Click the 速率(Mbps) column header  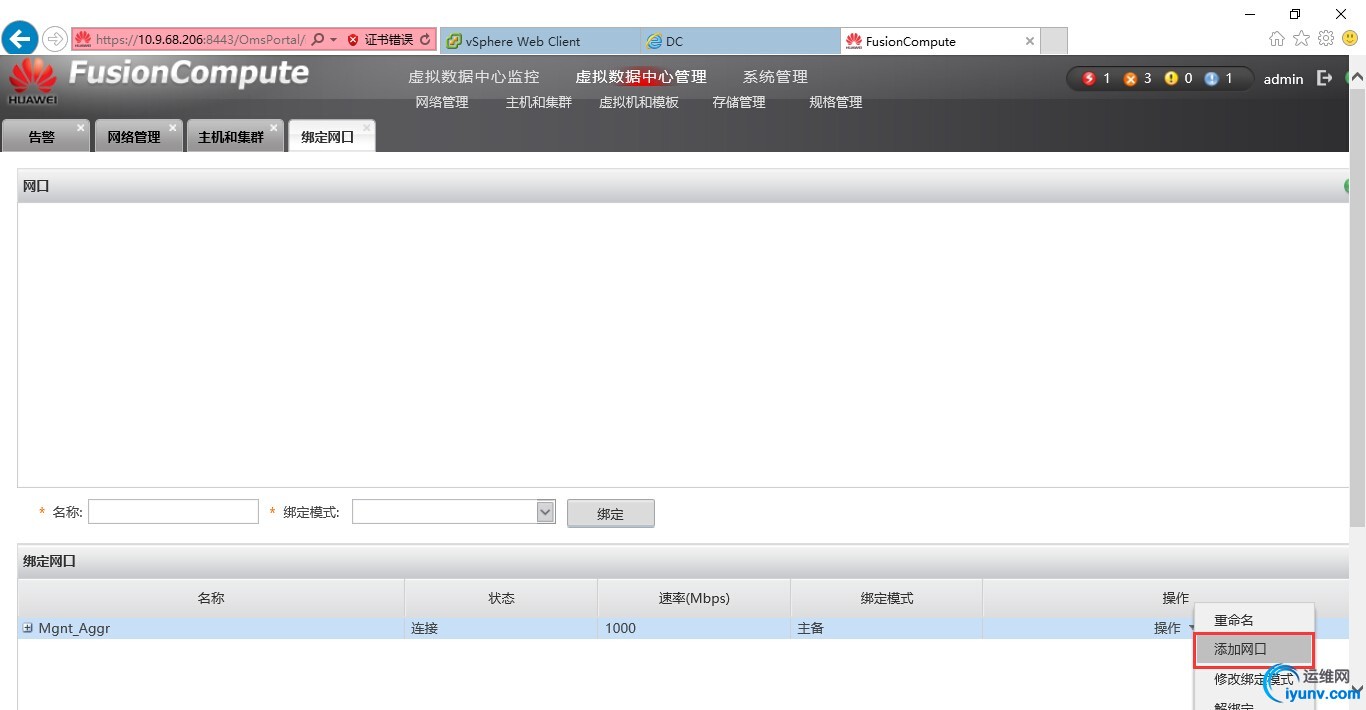[x=694, y=598]
